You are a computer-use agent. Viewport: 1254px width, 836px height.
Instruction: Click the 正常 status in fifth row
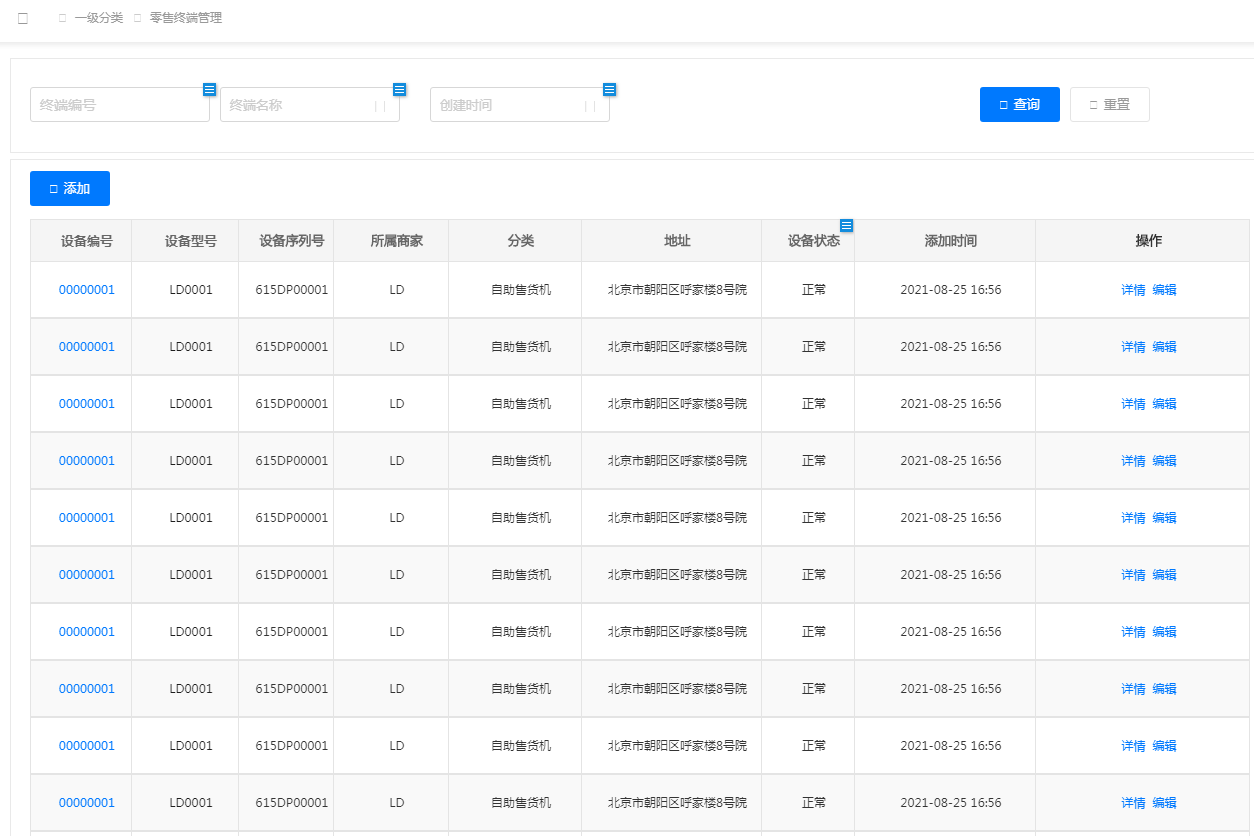pyautogui.click(x=814, y=518)
